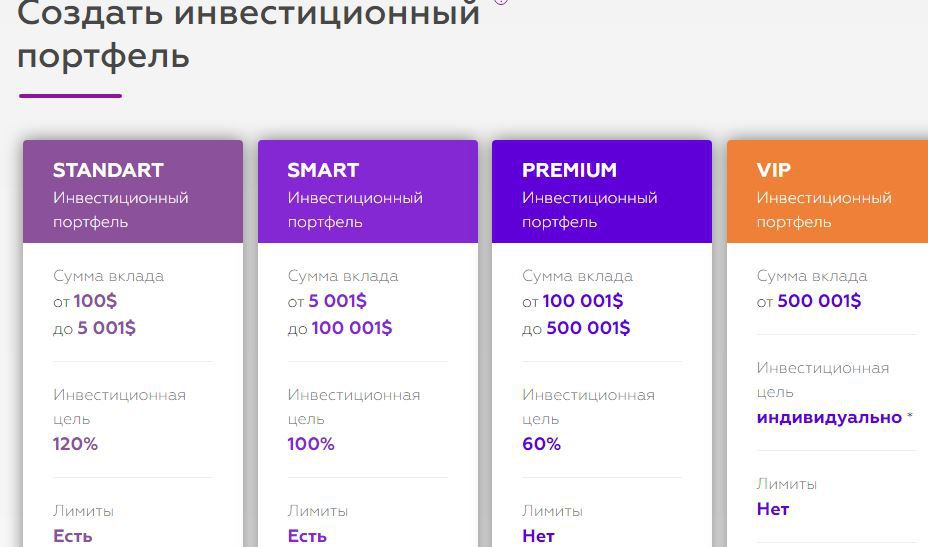Click the "индивидуально" goal link in VIP

click(x=829, y=417)
